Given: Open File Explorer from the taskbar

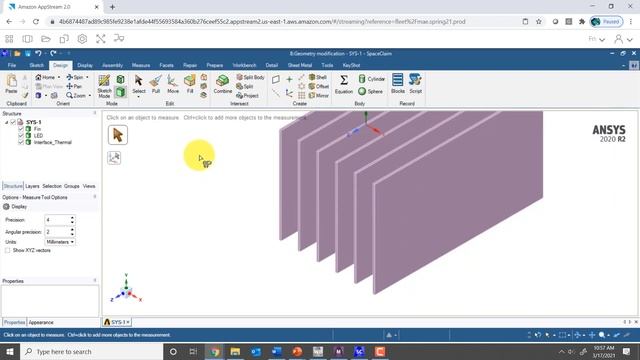Looking at the screenshot, I should pyautogui.click(x=235, y=351).
